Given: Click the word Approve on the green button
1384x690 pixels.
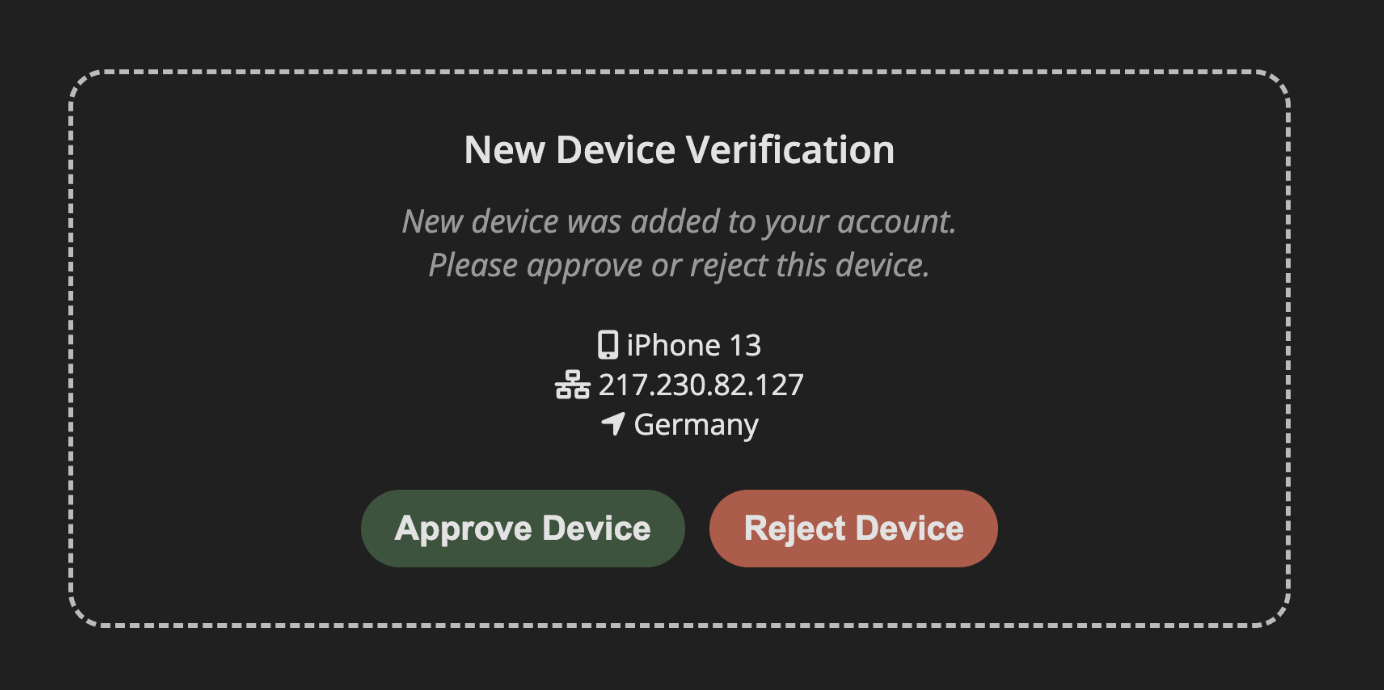Looking at the screenshot, I should click(x=463, y=529).
